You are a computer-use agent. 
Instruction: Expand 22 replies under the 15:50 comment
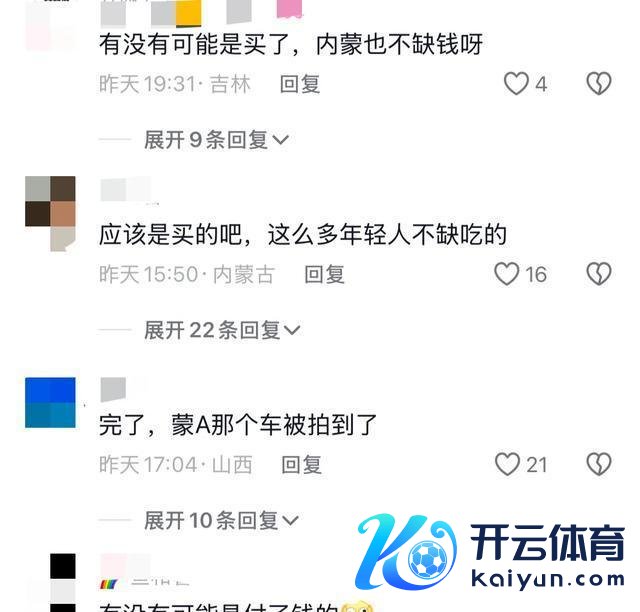click(x=222, y=330)
